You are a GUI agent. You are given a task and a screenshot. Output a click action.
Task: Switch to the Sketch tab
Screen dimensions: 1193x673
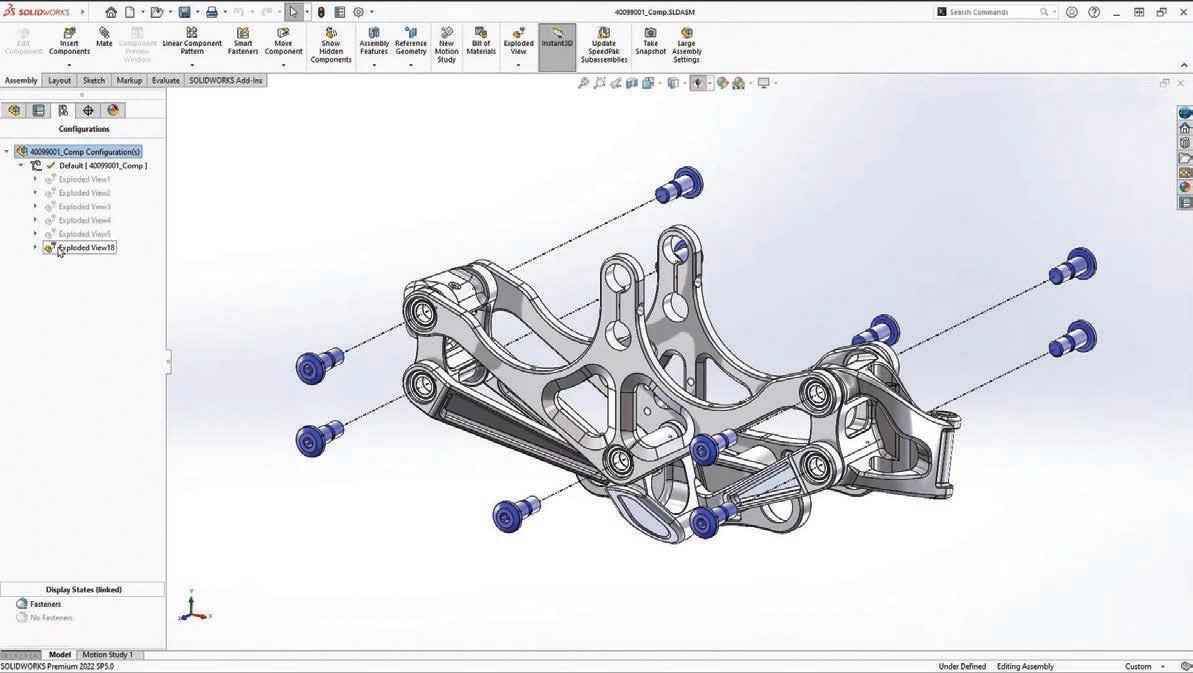(x=94, y=81)
